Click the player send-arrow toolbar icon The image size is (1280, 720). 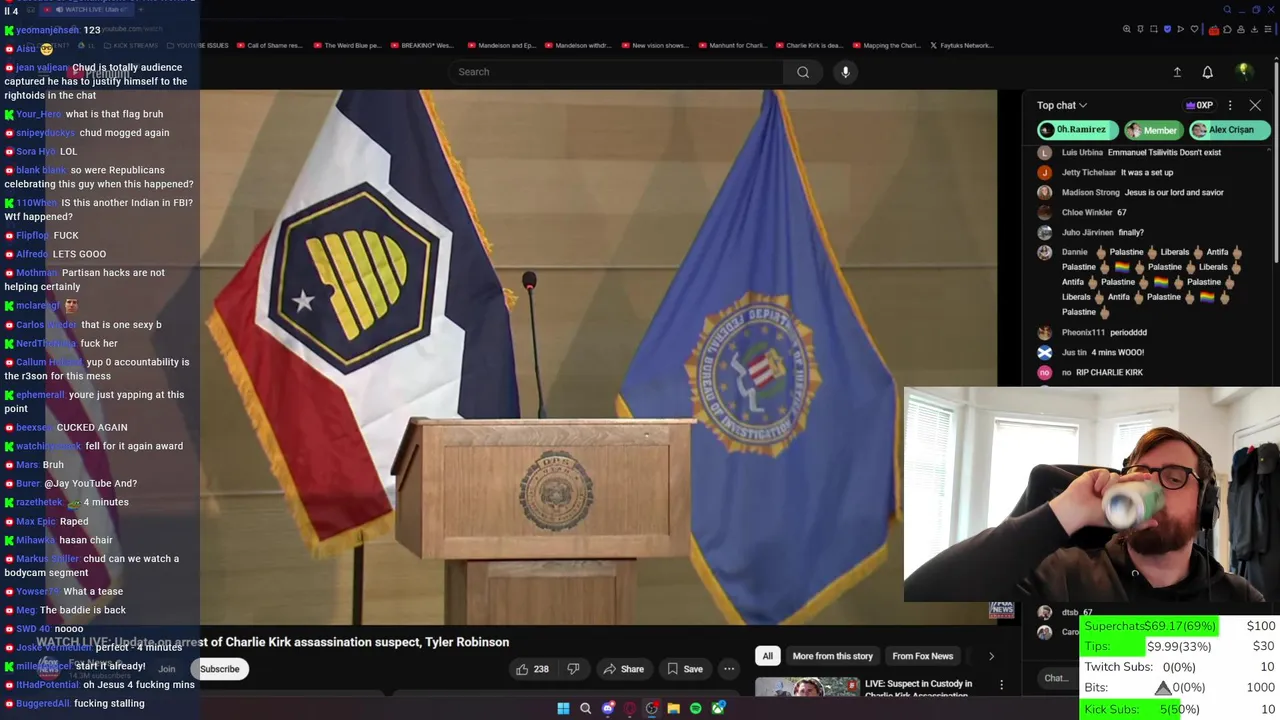1180,29
